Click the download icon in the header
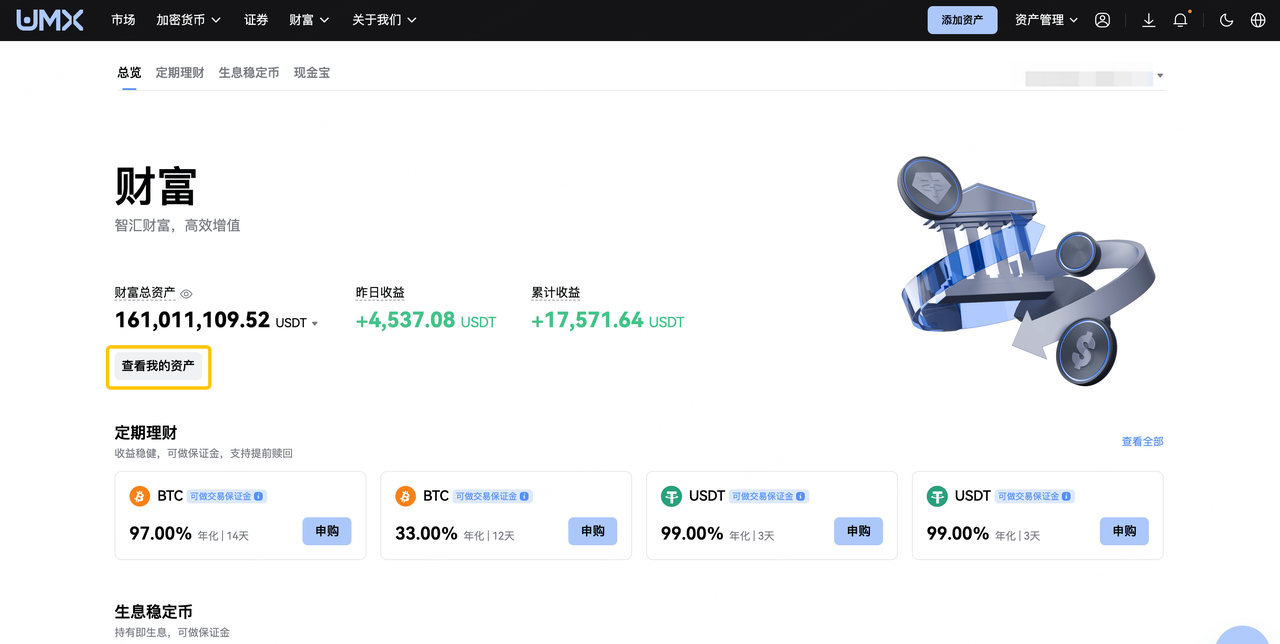The width and height of the screenshot is (1280, 644). pos(1149,20)
